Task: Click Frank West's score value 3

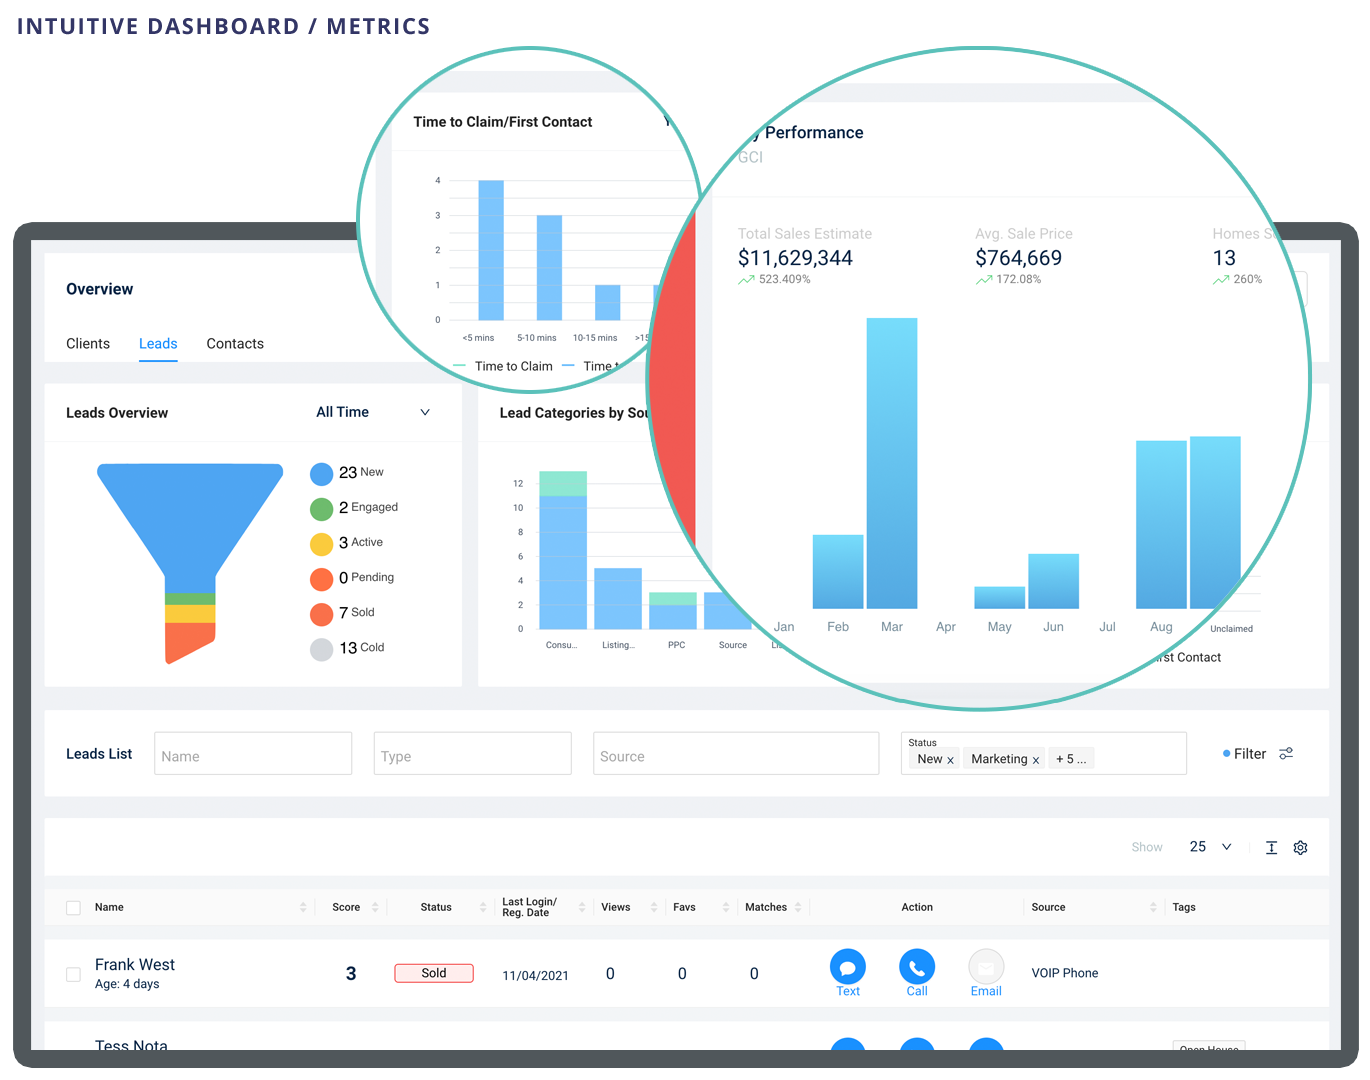Action: [351, 973]
